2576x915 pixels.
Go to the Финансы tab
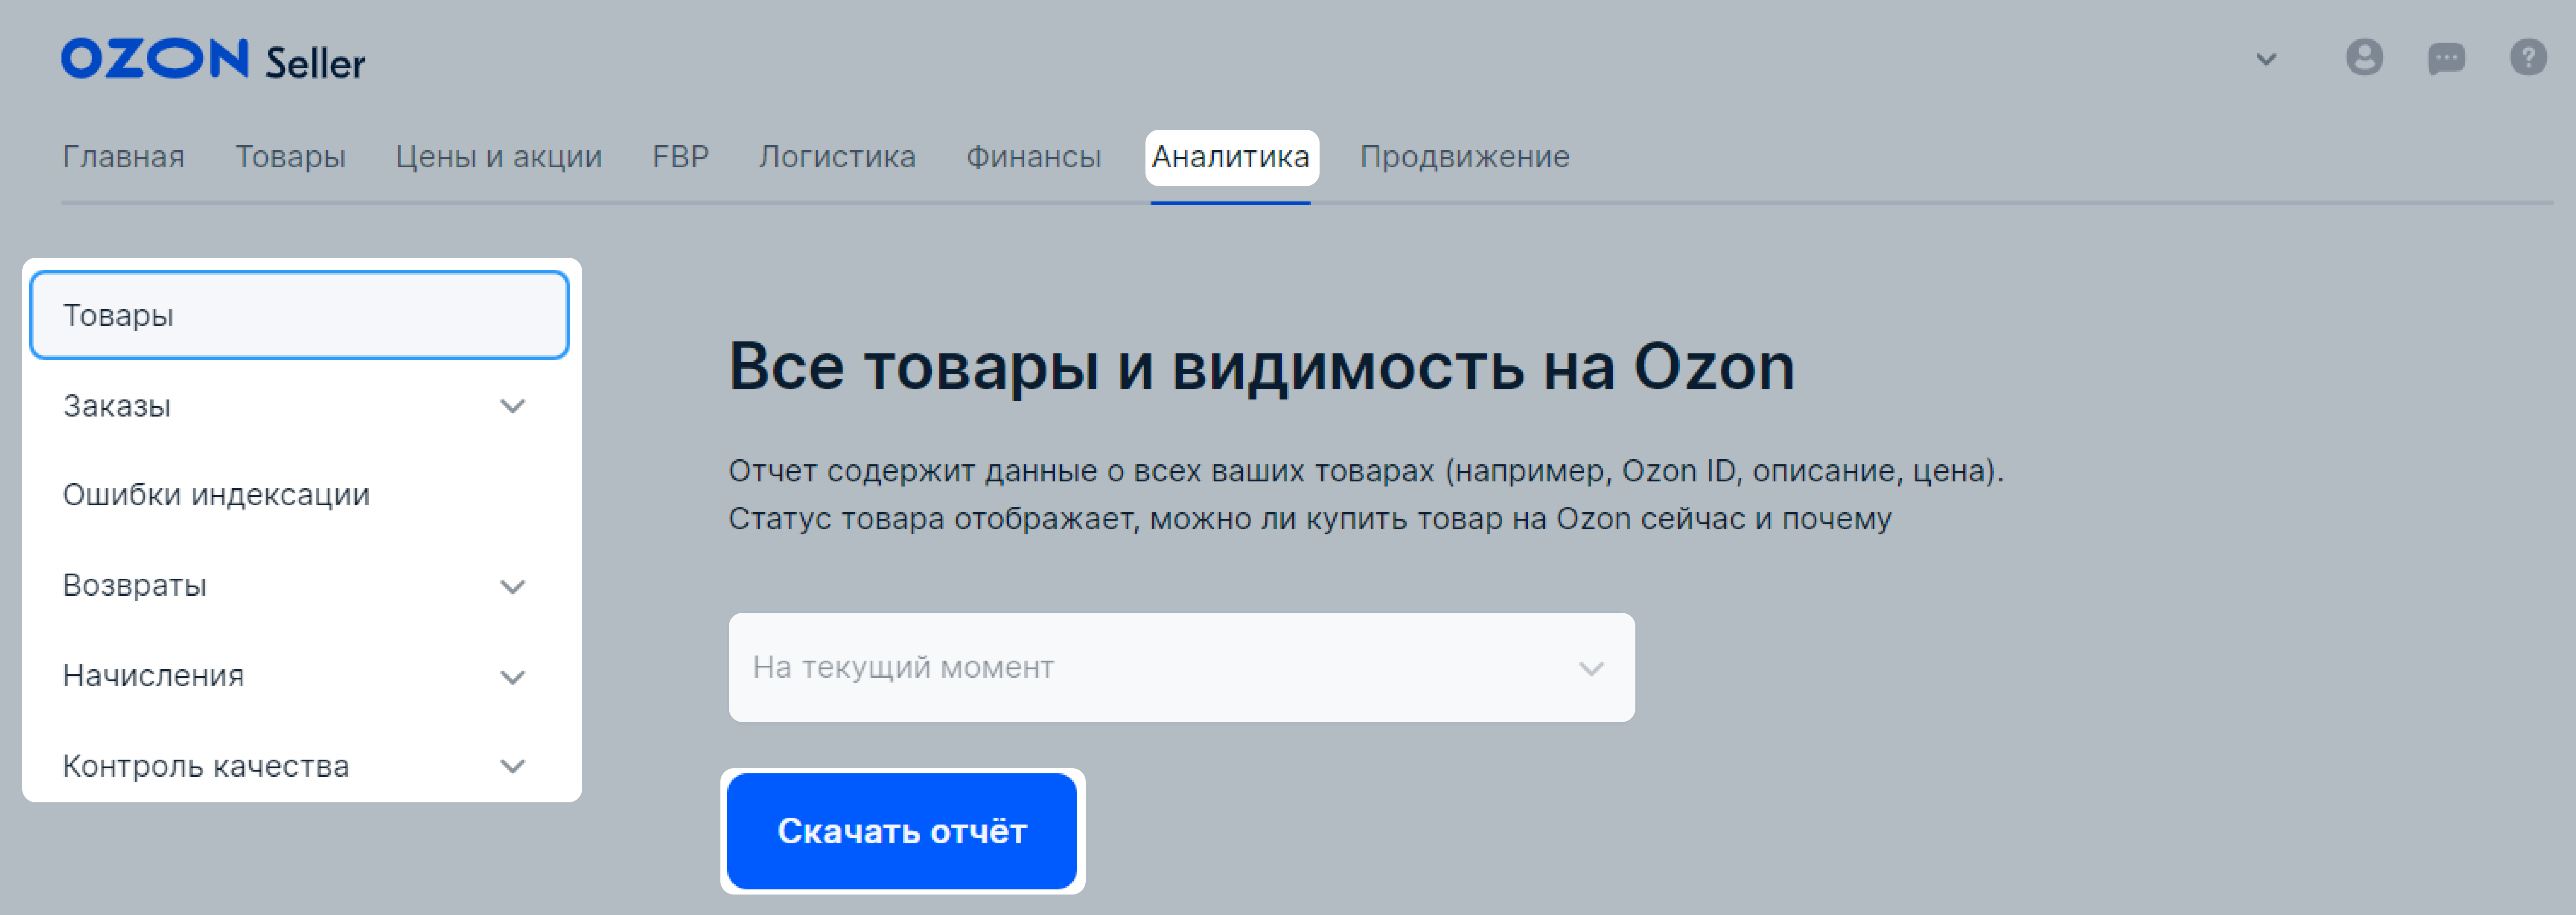(x=1033, y=157)
